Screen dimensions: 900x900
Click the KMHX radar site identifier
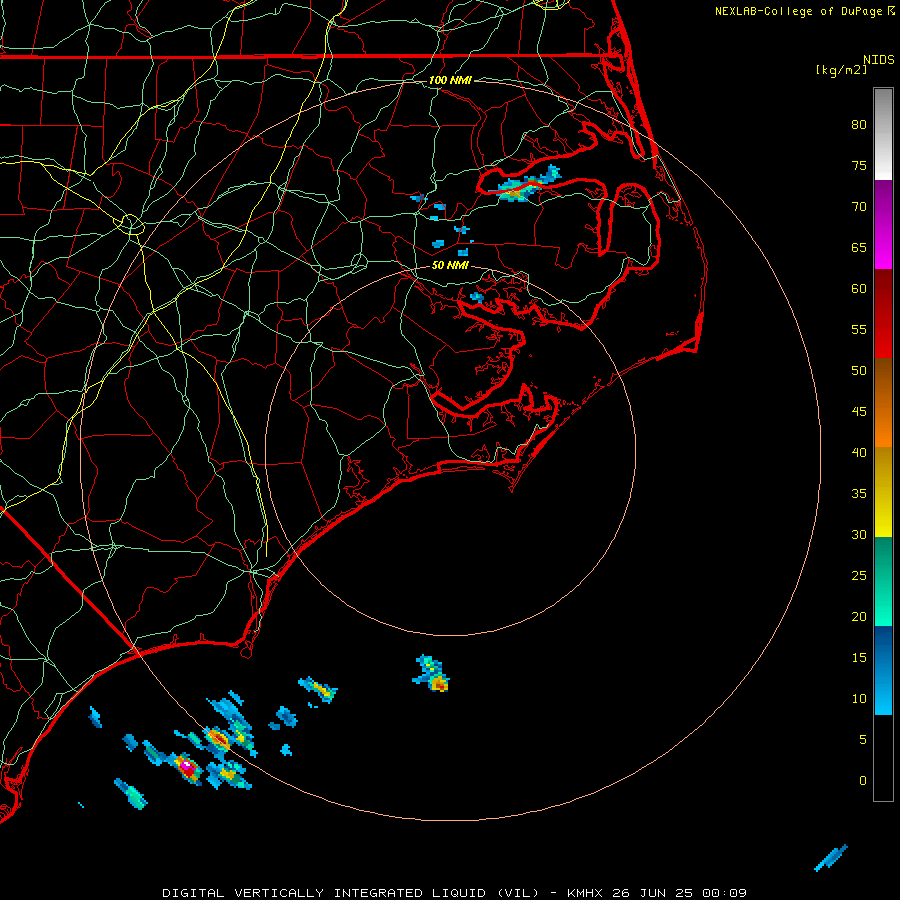585,893
